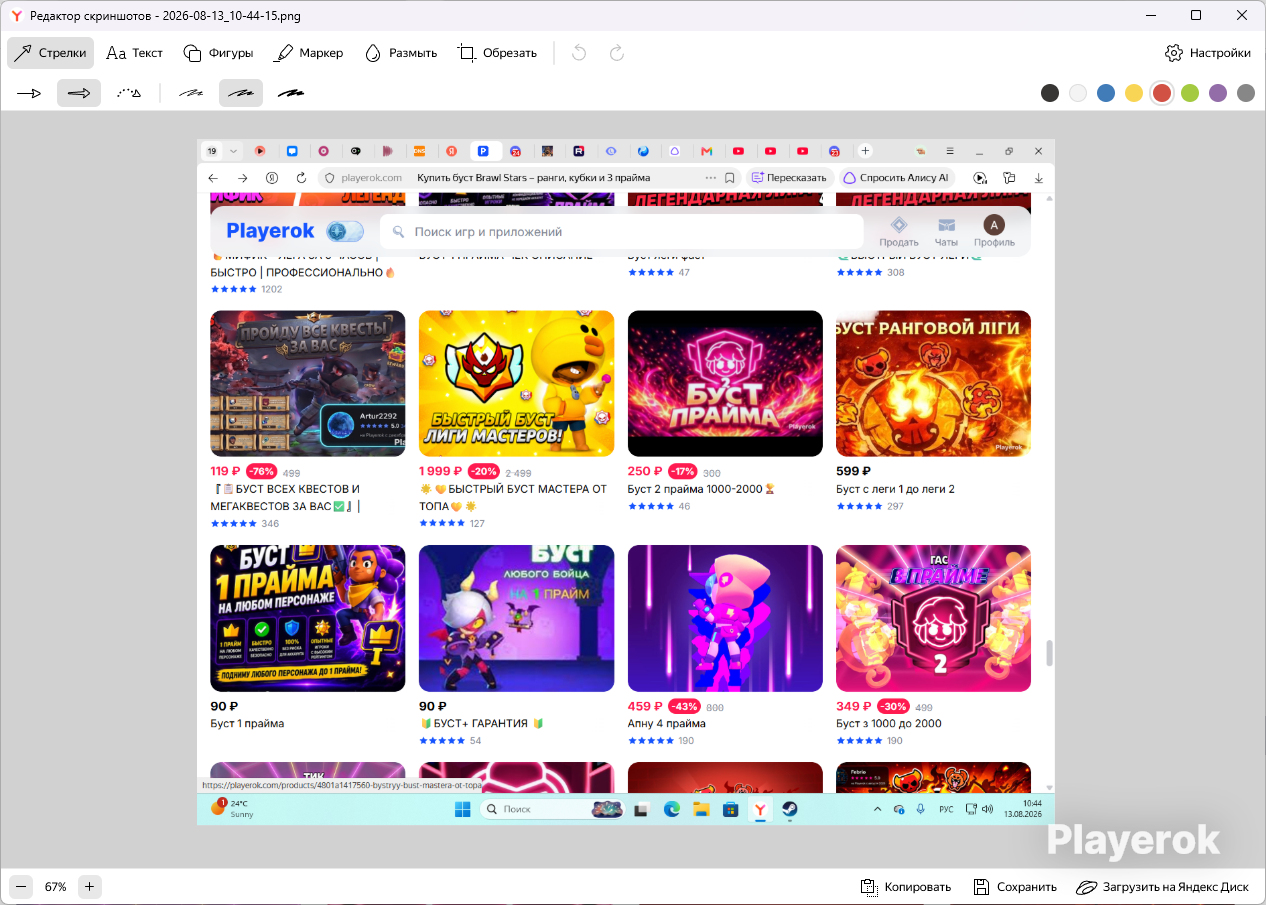Click the Поиск игр и приложений field
Image resolution: width=1266 pixels, height=905 pixels.
(622, 231)
